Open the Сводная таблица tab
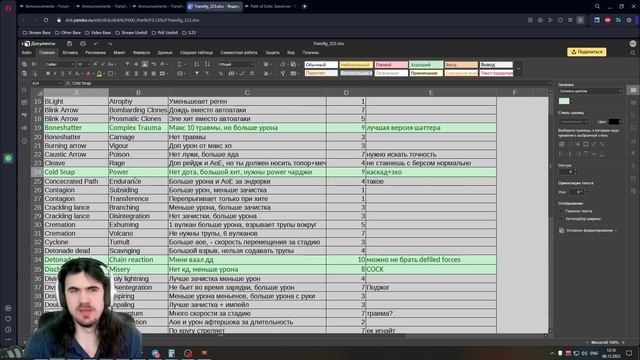The height and width of the screenshot is (360, 640). (x=196, y=53)
